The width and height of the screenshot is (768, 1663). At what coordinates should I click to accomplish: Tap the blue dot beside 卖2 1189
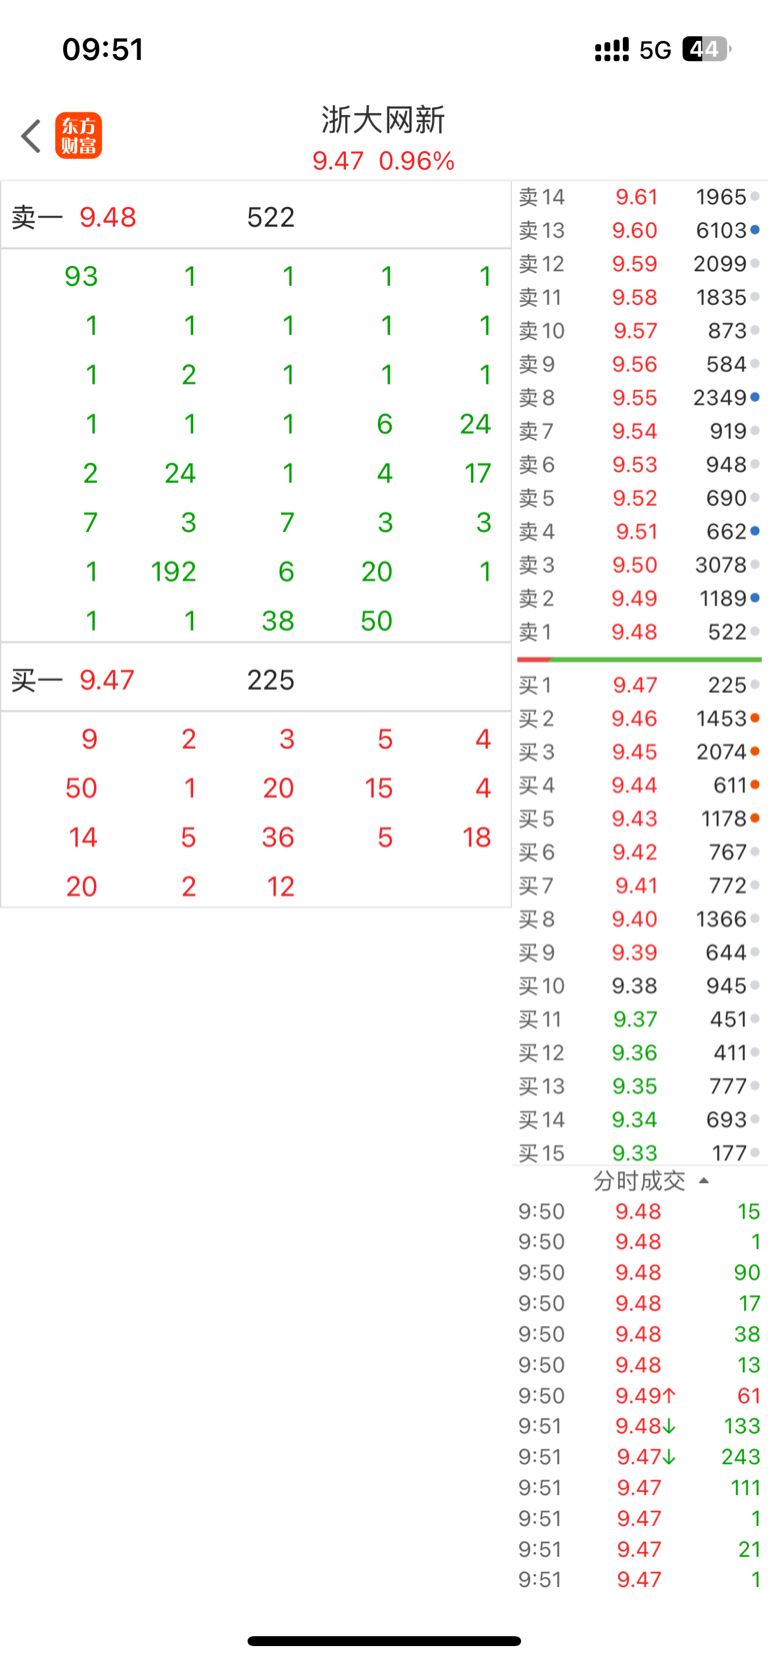pyautogui.click(x=755, y=598)
